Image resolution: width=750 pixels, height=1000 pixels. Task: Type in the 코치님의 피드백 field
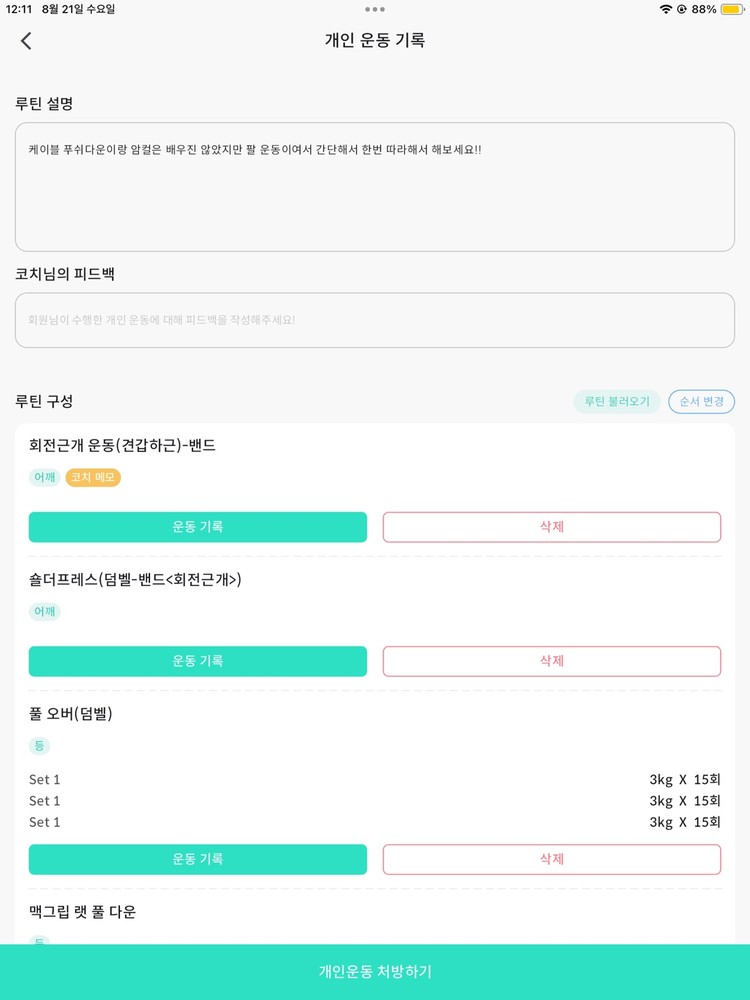coord(375,320)
